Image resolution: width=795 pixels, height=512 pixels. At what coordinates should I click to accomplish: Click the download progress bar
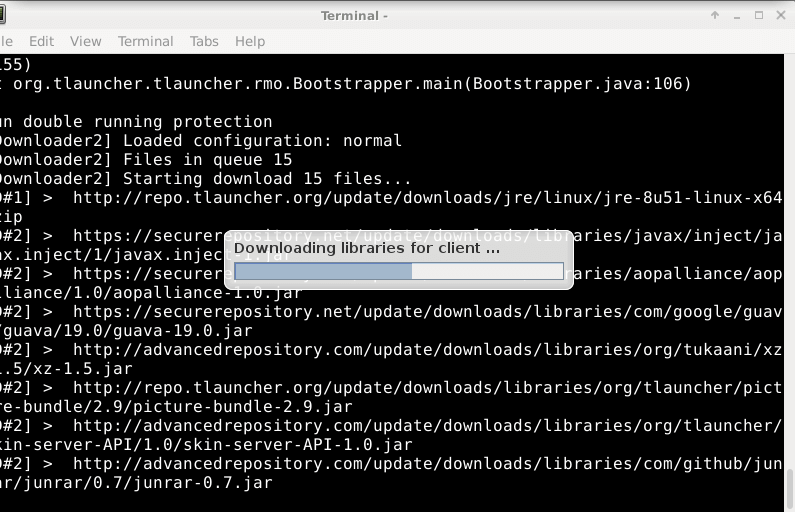(x=399, y=271)
